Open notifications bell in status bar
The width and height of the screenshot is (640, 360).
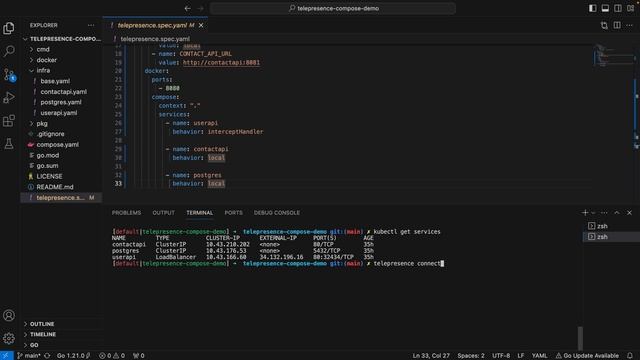[630, 356]
